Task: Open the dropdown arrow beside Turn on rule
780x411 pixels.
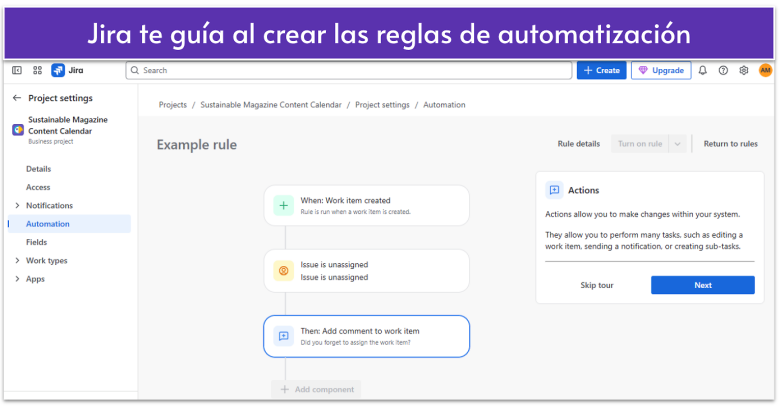Action: [x=678, y=144]
